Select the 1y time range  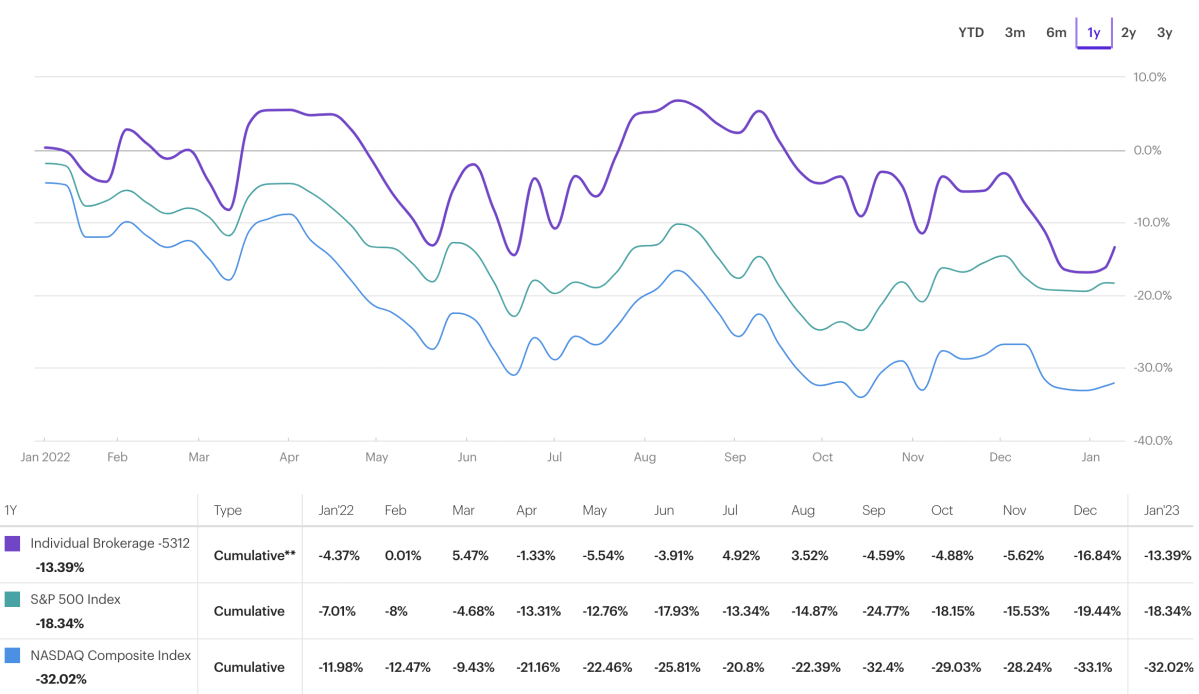[1093, 32]
